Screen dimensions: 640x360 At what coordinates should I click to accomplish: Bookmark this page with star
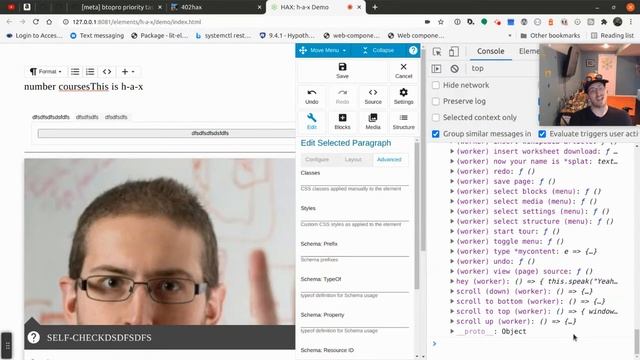coord(440,22)
